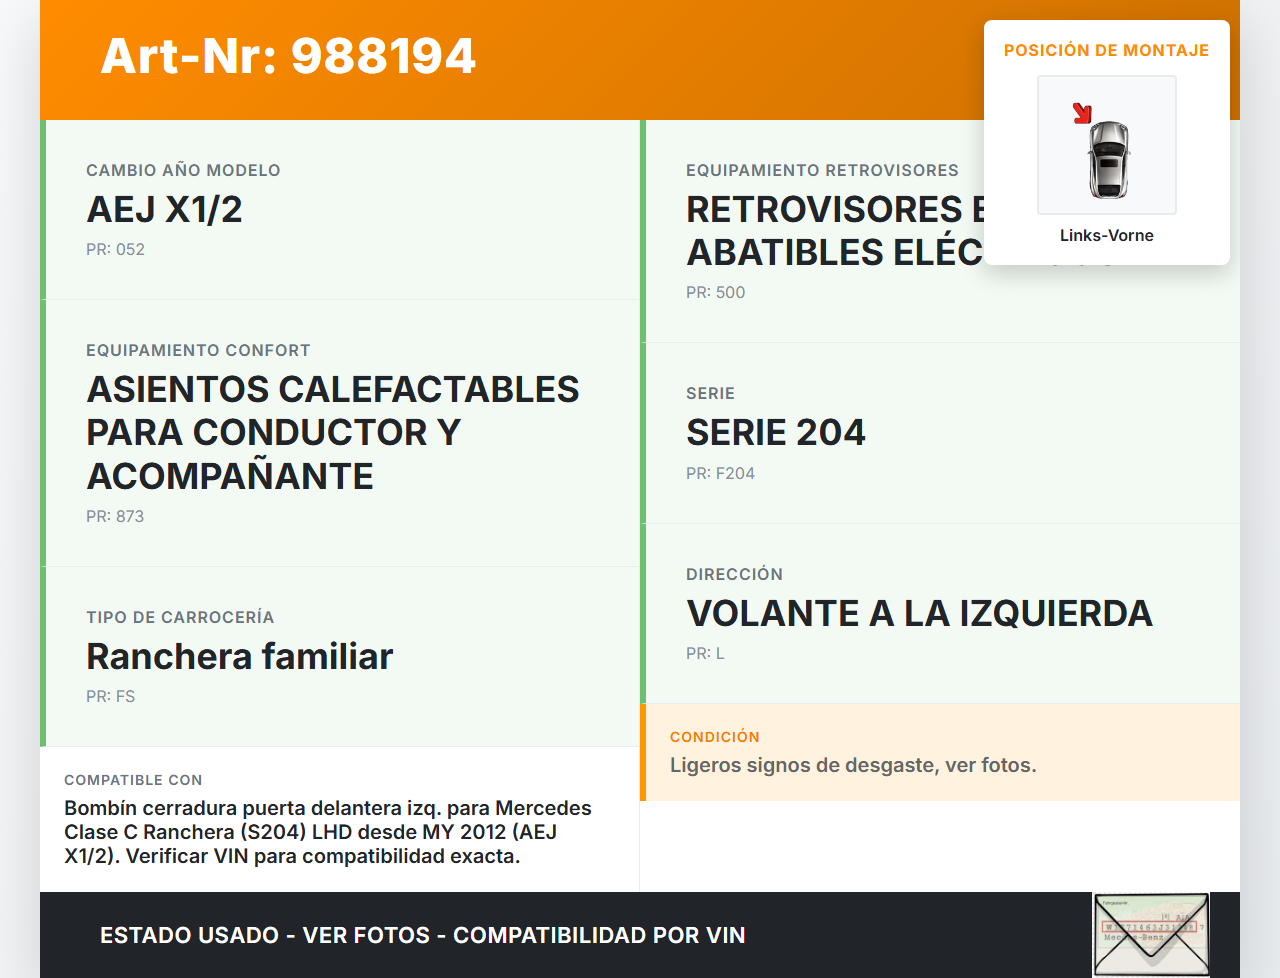The height and width of the screenshot is (978, 1280).
Task: Select the Art-Nr: 988194 heading
Action: [x=288, y=56]
